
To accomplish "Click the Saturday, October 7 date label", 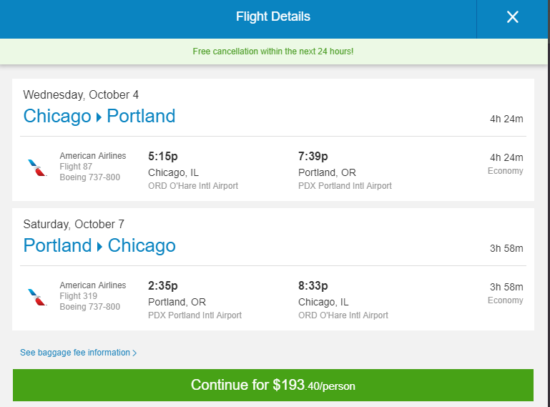I will point(74,224).
